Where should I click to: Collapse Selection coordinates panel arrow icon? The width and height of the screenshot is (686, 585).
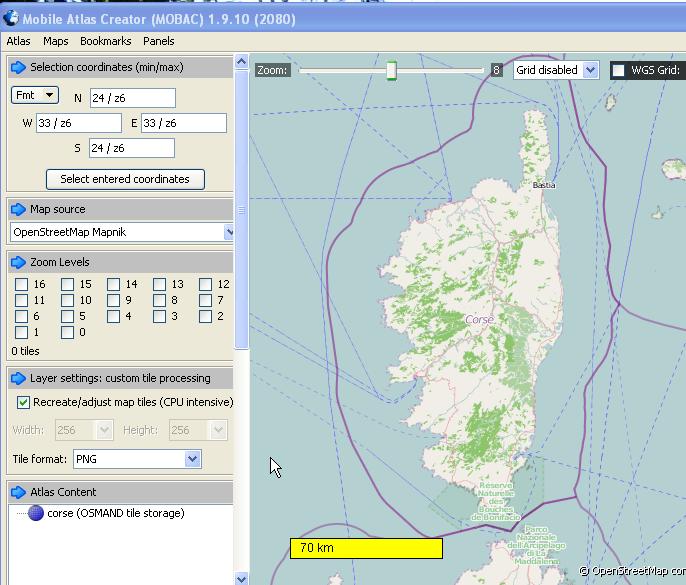pos(18,67)
